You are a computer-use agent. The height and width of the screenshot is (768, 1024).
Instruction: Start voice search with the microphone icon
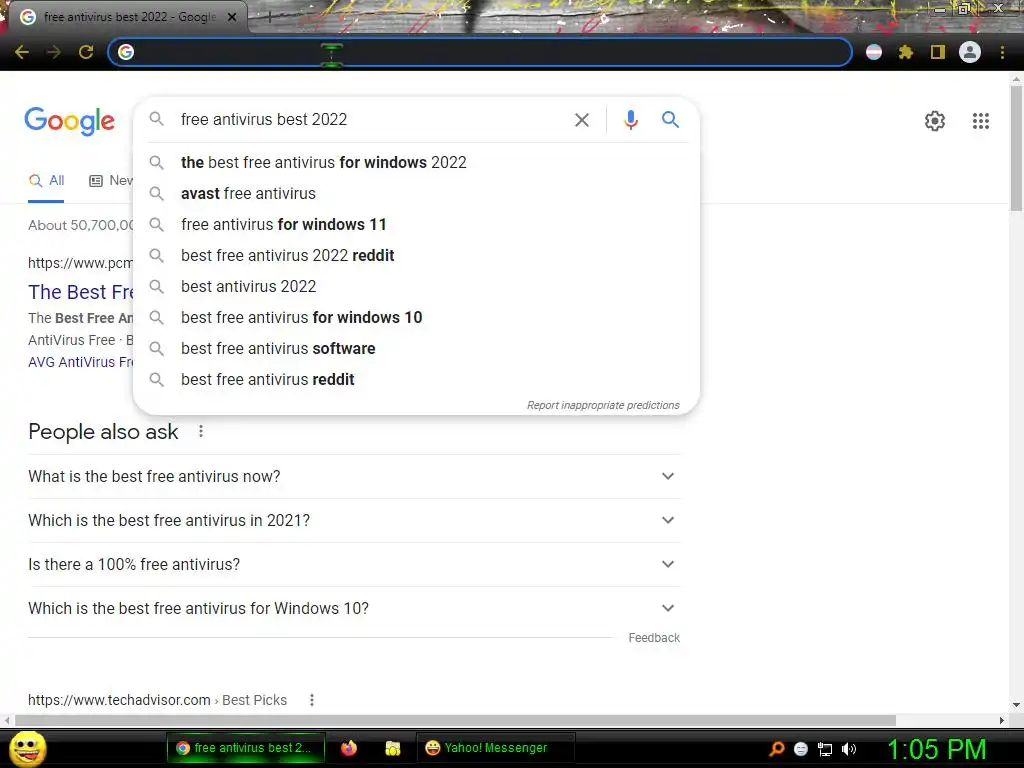click(x=630, y=120)
